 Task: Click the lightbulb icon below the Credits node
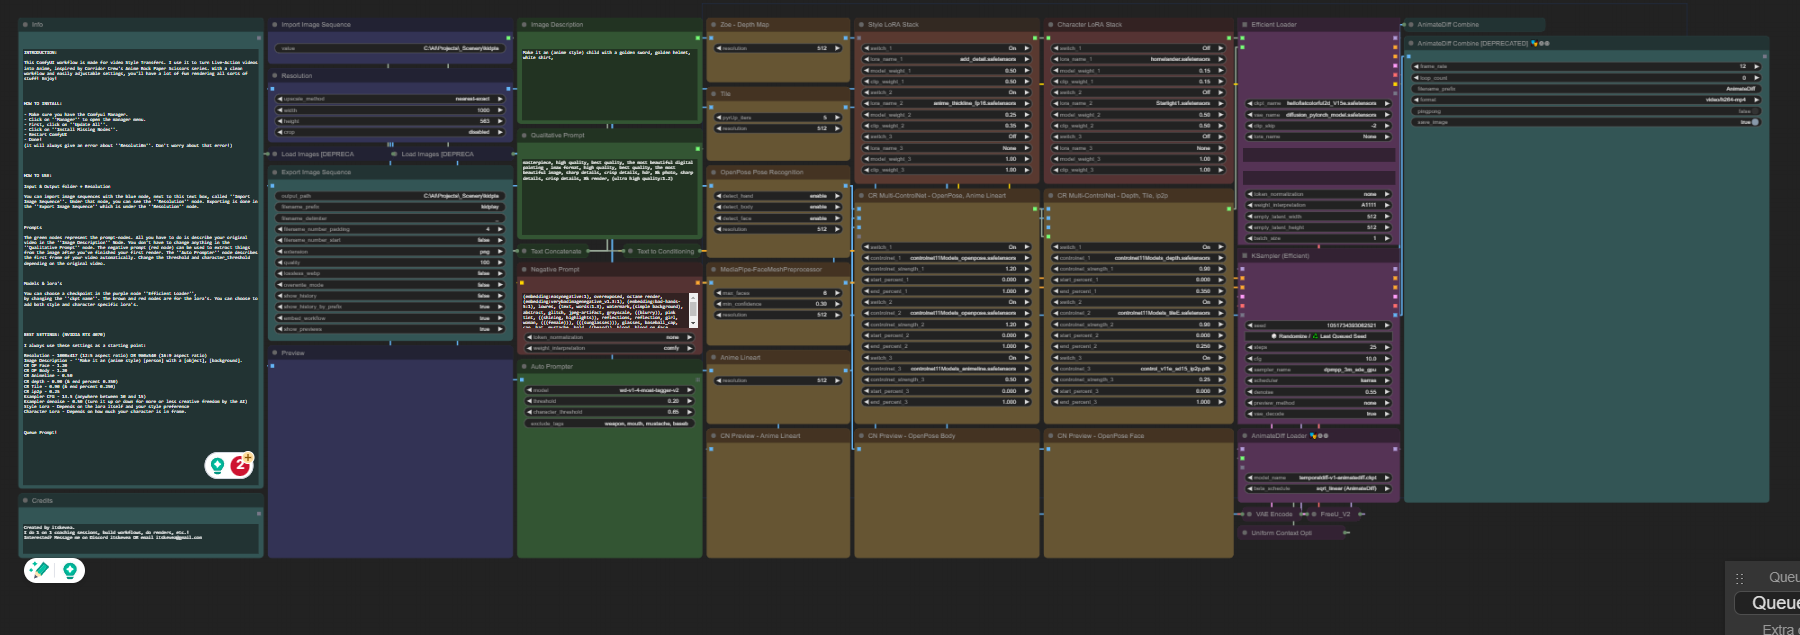[70, 570]
